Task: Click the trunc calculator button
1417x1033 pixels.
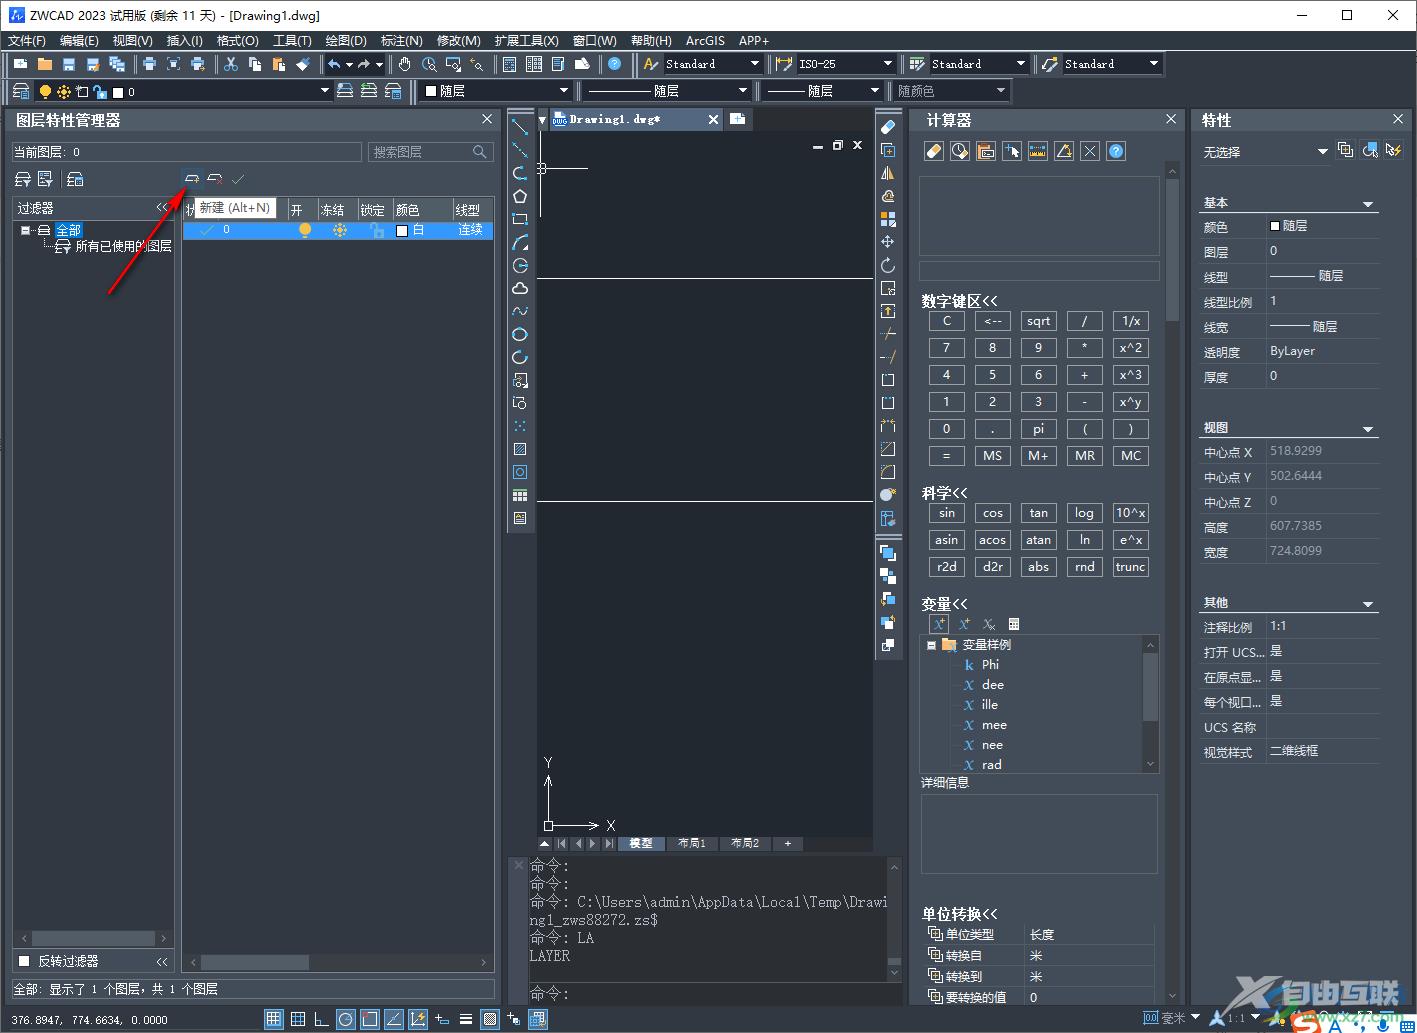Action: (1130, 567)
